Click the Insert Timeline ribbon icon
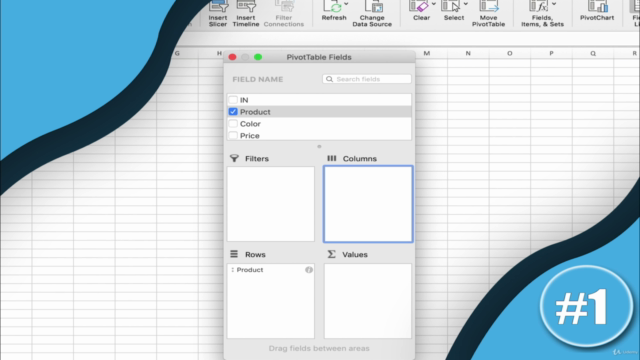Viewport: 640px width, 360px height. click(x=246, y=13)
